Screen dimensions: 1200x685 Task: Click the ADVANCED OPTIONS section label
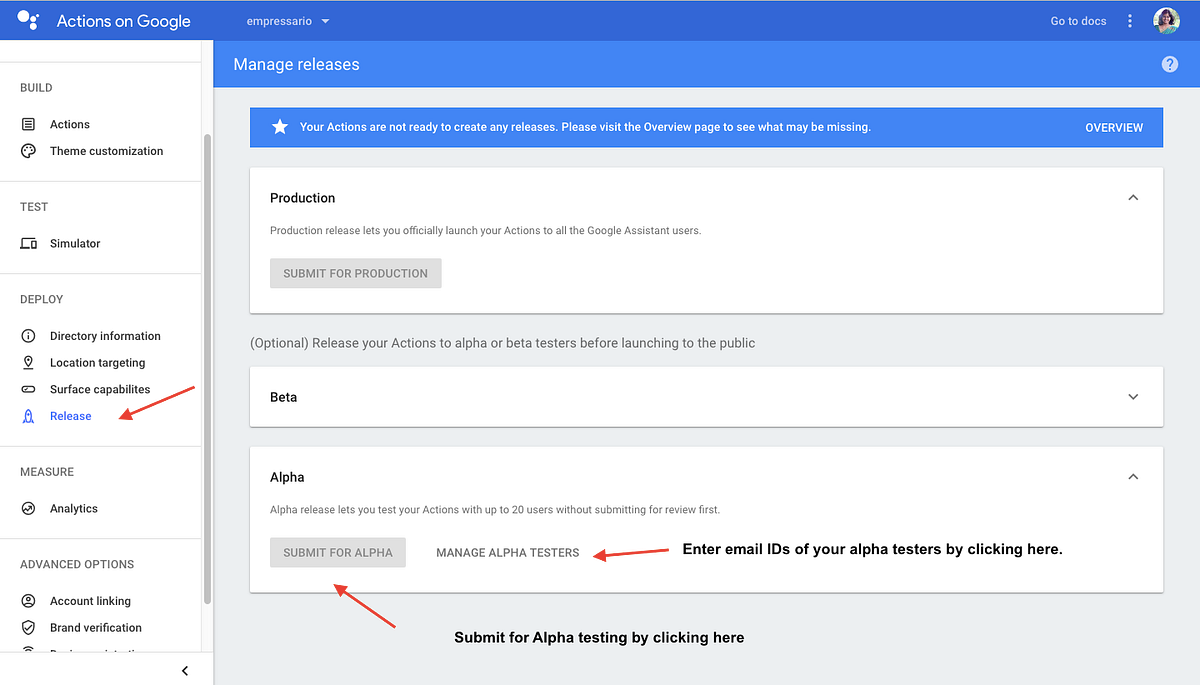click(x=77, y=564)
